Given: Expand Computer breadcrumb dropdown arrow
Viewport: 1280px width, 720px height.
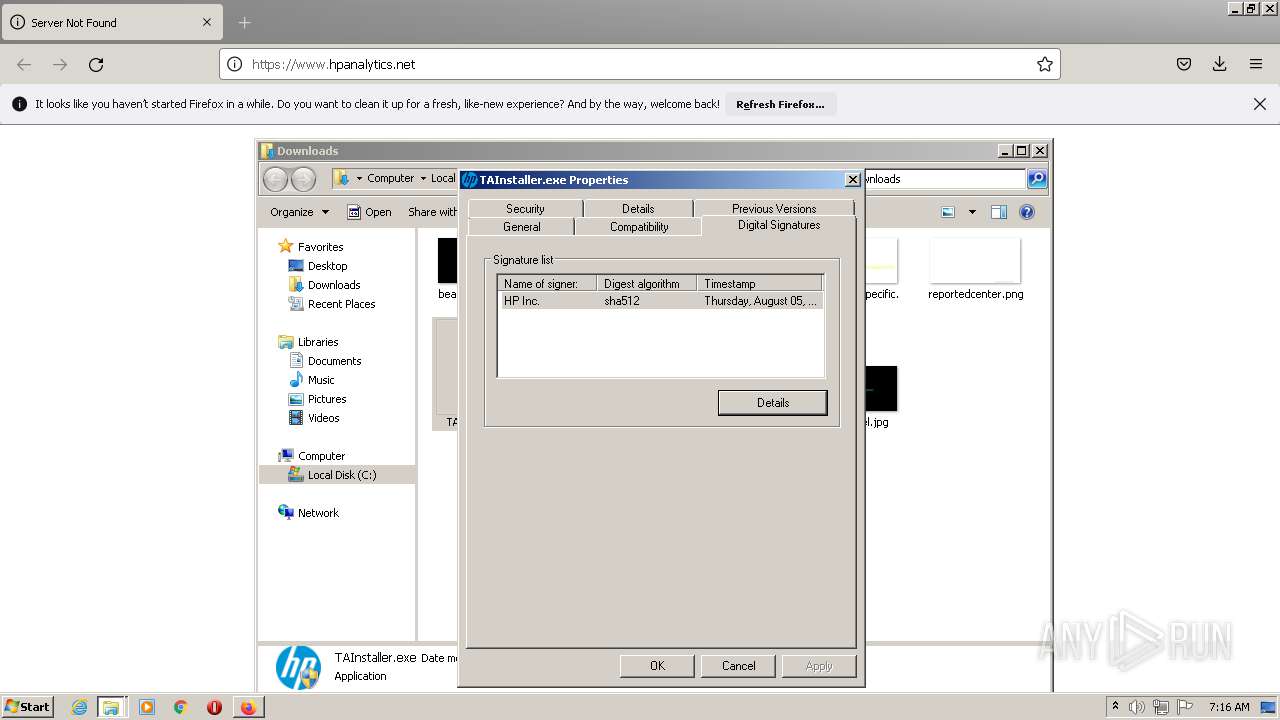Looking at the screenshot, I should tap(423, 179).
